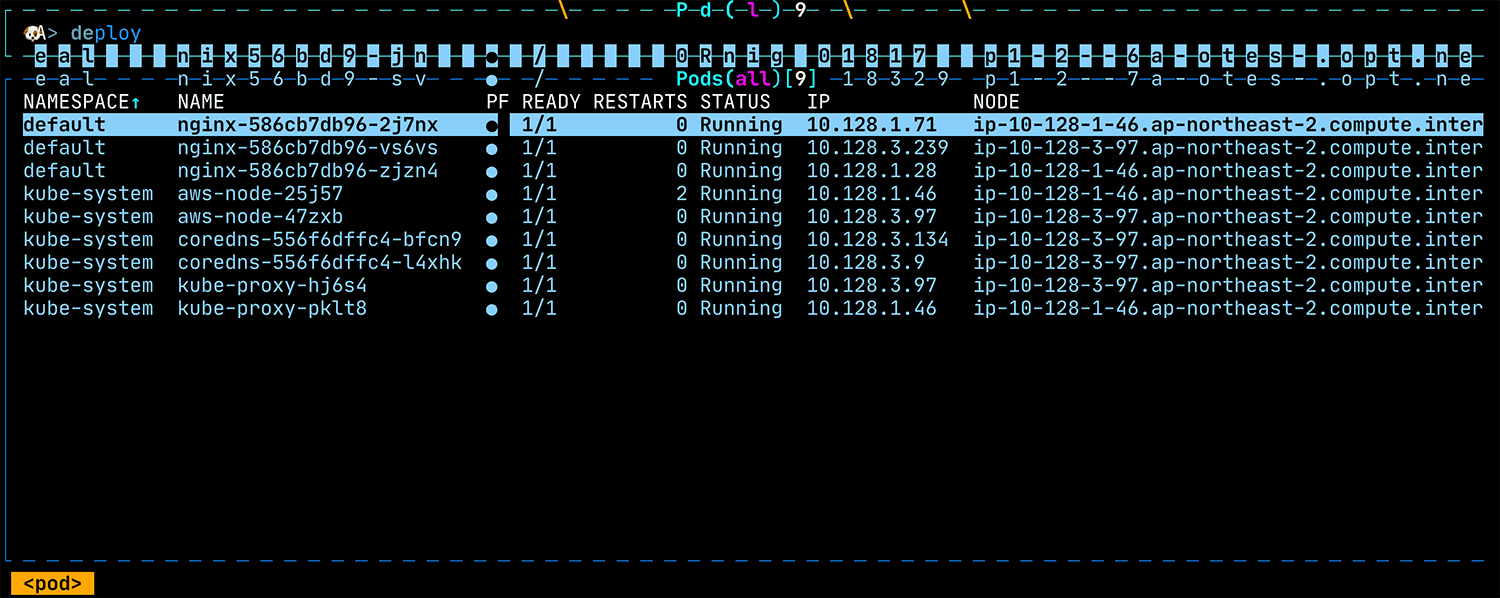Click the PF dot for coredns-556f6dffc4-l4xhk
1500x598 pixels.
(491, 264)
